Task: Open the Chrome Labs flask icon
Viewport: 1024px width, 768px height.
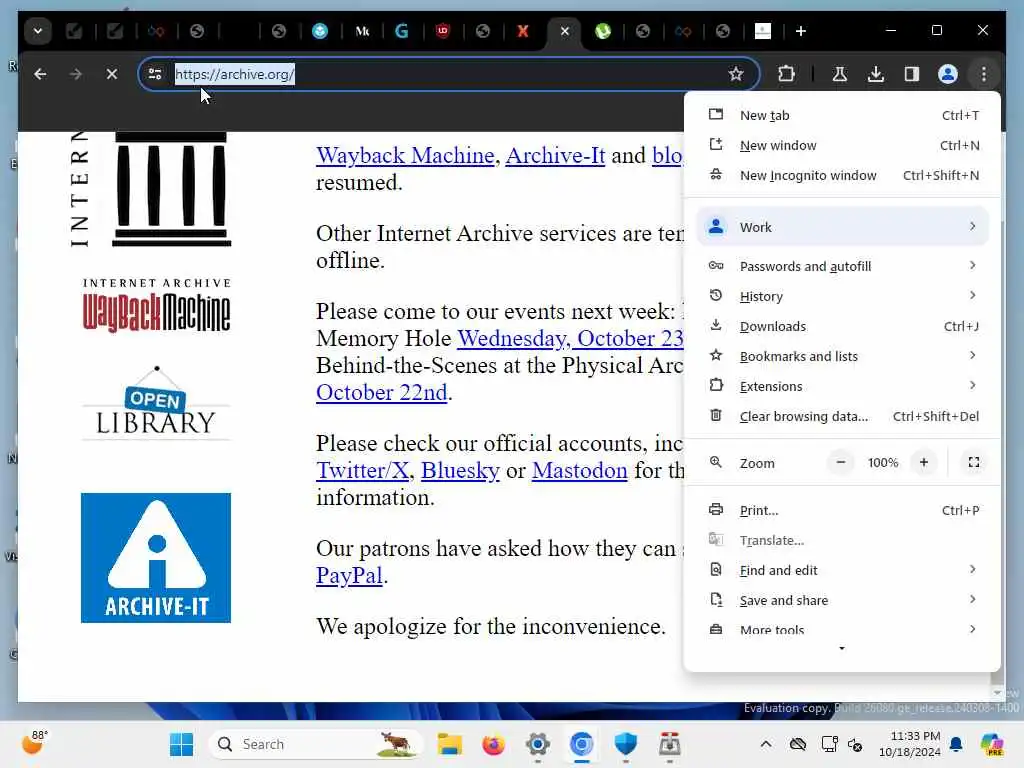Action: [840, 74]
